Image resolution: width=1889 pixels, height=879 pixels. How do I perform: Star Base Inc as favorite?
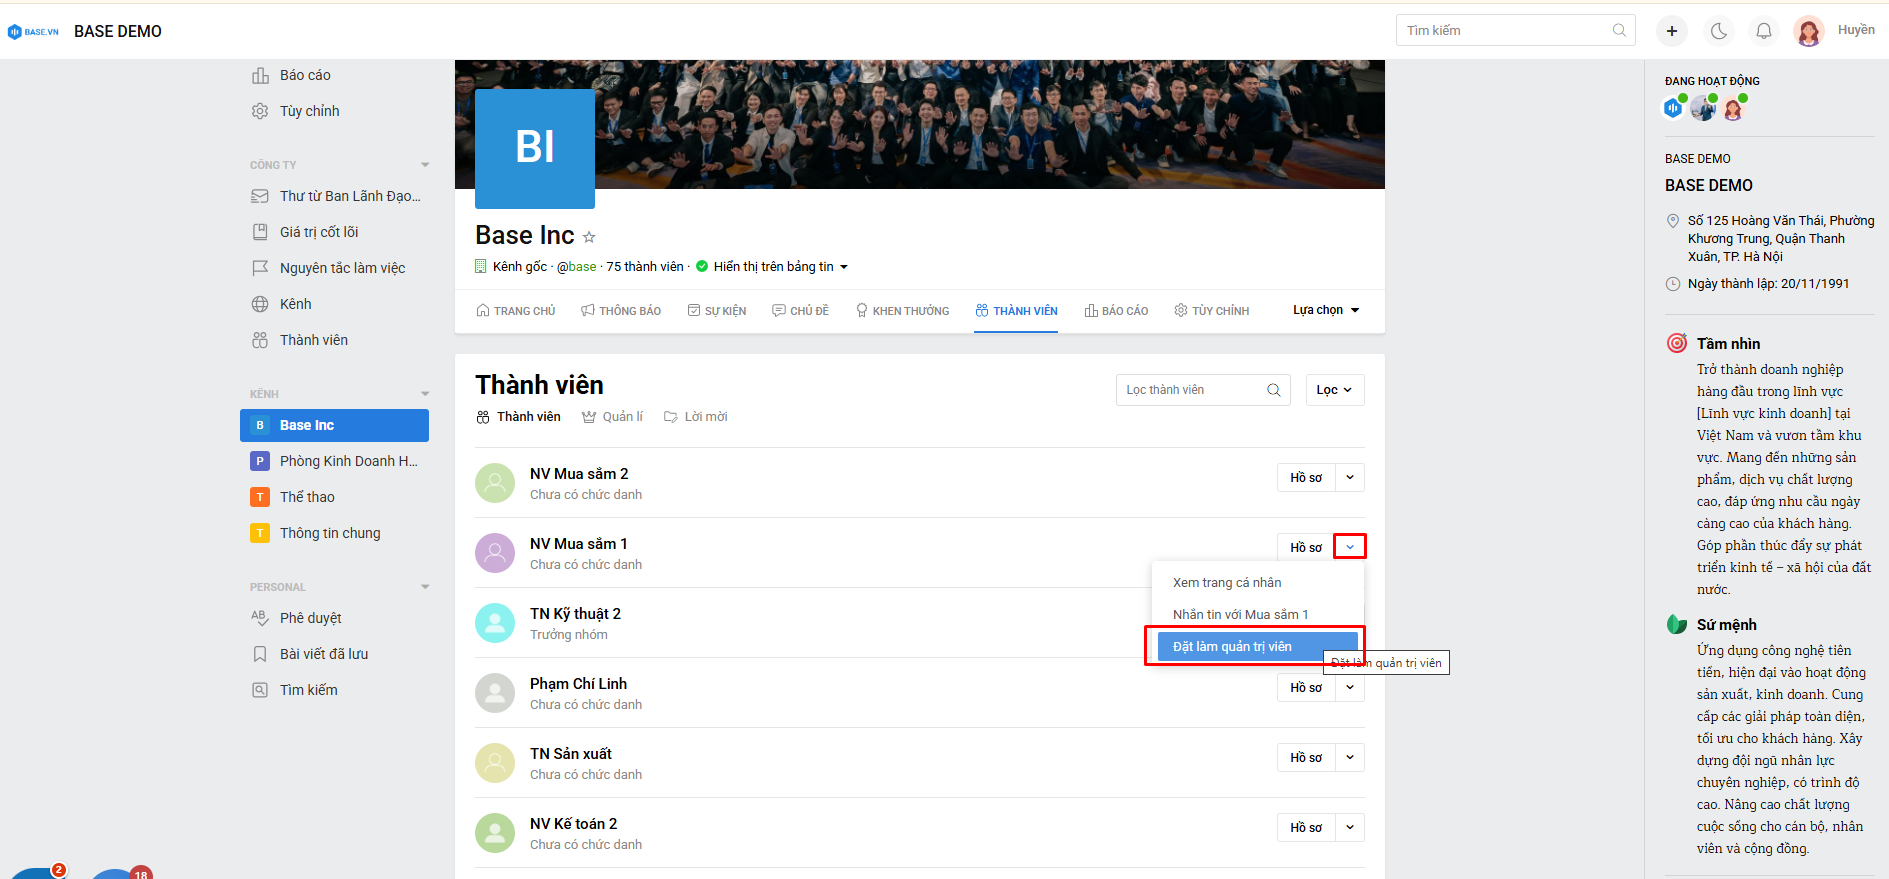coord(589,237)
